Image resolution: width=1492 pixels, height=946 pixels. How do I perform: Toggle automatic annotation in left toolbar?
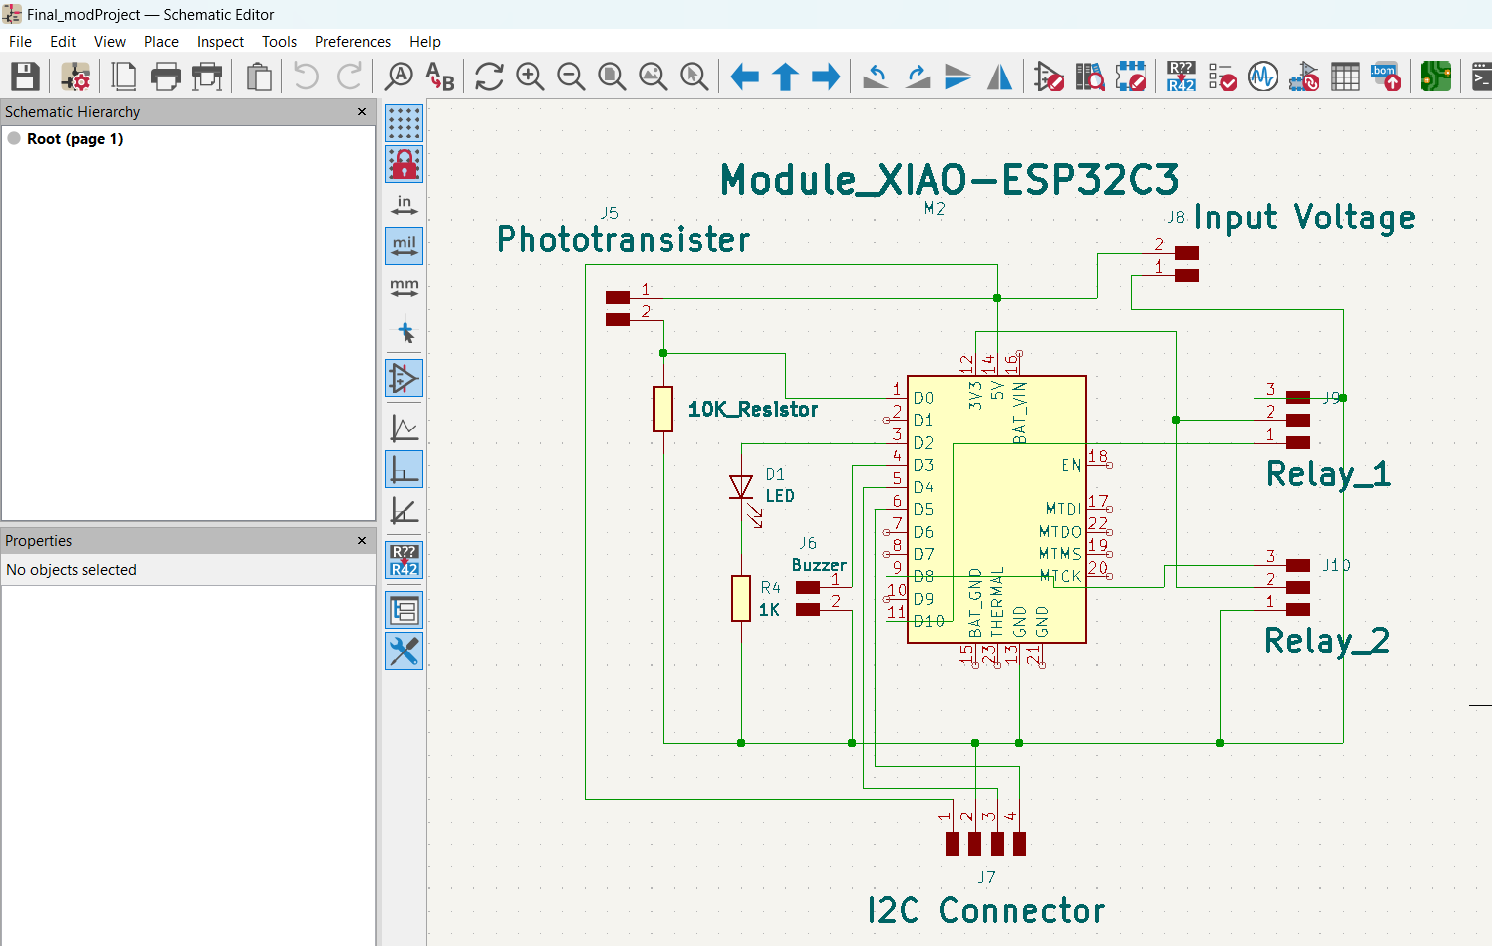pos(404,560)
